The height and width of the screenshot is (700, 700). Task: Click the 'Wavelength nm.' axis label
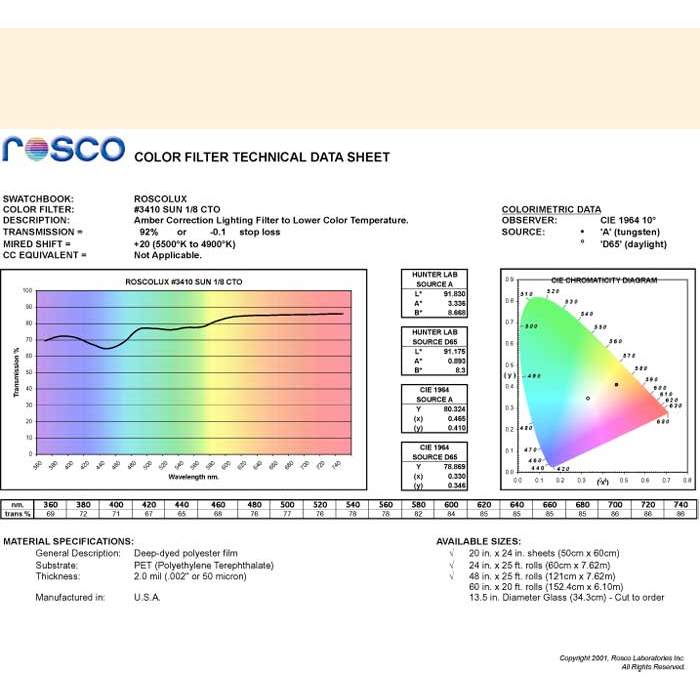click(194, 477)
